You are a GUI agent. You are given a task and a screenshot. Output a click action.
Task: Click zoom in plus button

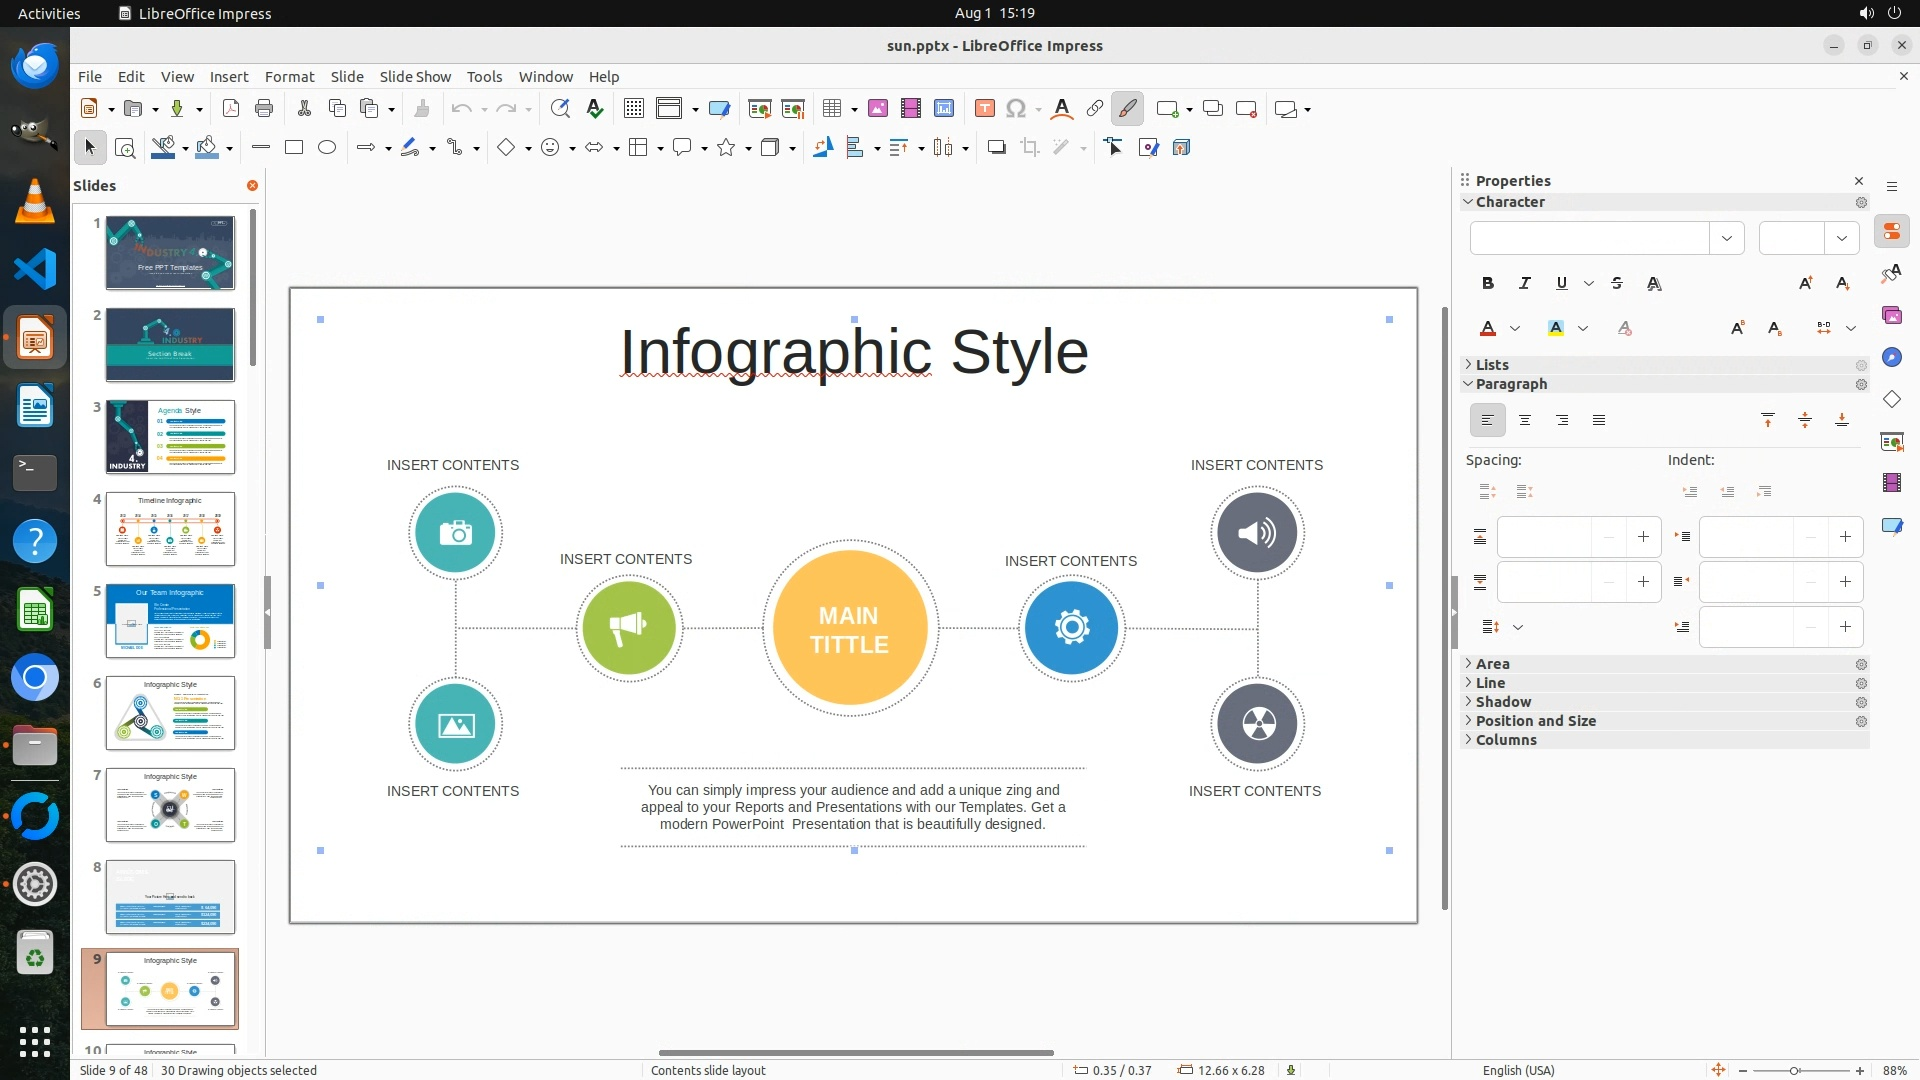point(1860,1070)
